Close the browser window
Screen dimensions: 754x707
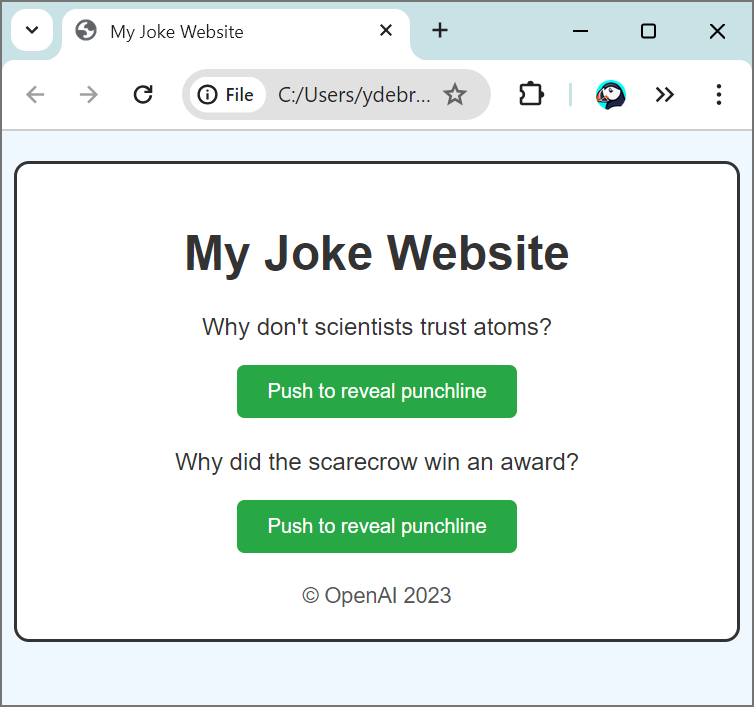(717, 31)
